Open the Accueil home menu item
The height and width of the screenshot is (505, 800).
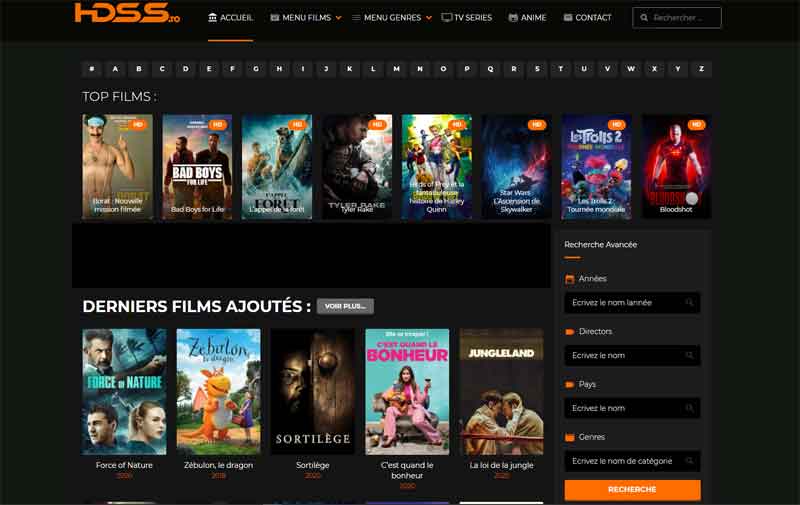click(231, 17)
